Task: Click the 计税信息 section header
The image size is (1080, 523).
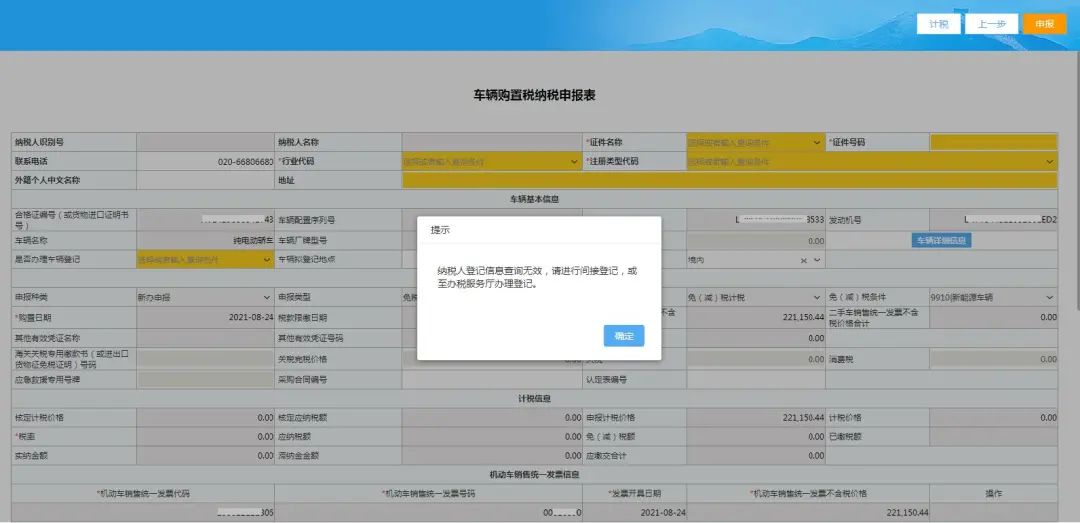Action: pos(534,398)
